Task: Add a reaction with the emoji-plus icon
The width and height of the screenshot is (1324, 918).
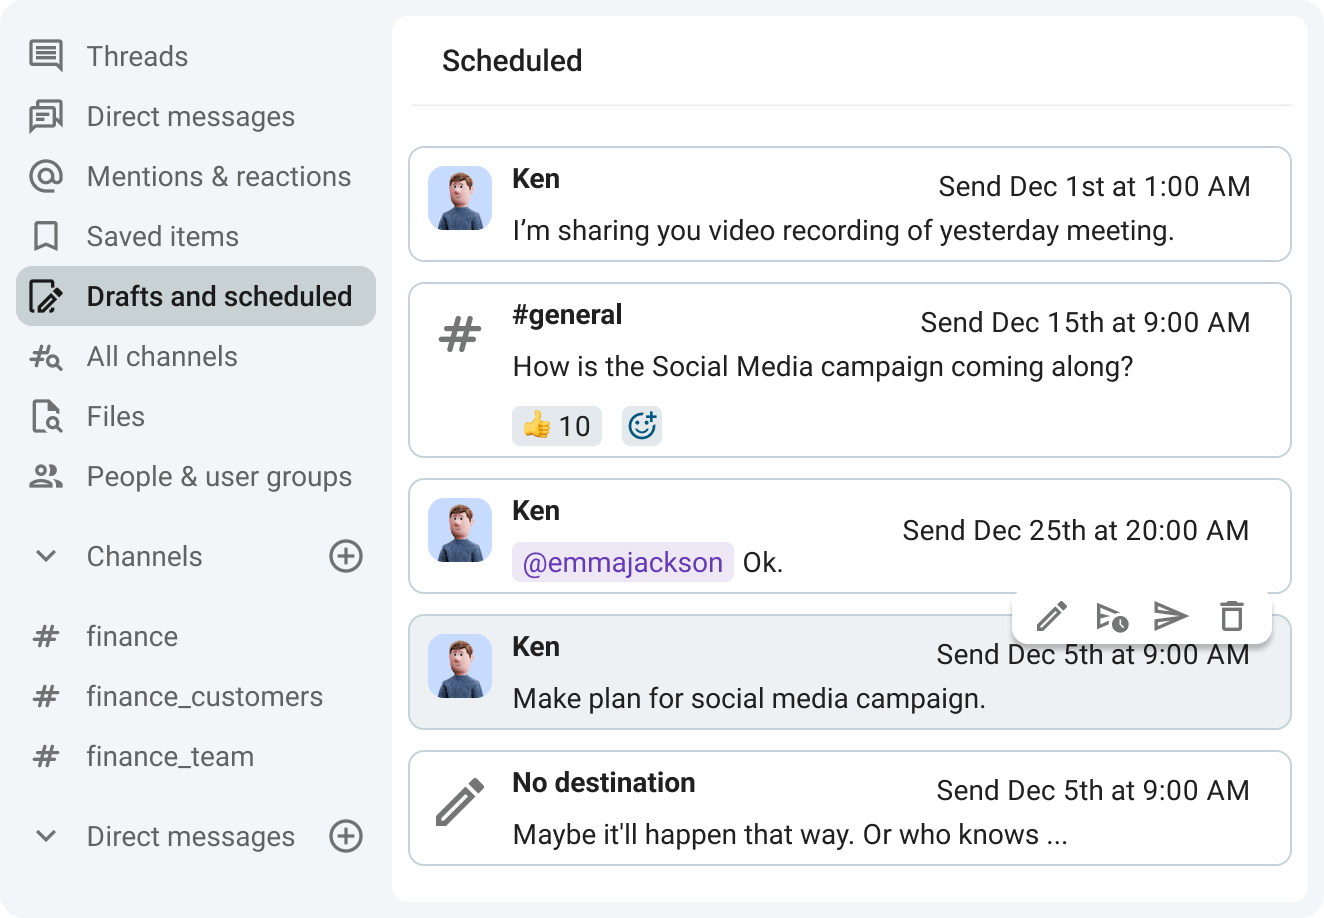Action: pos(641,425)
